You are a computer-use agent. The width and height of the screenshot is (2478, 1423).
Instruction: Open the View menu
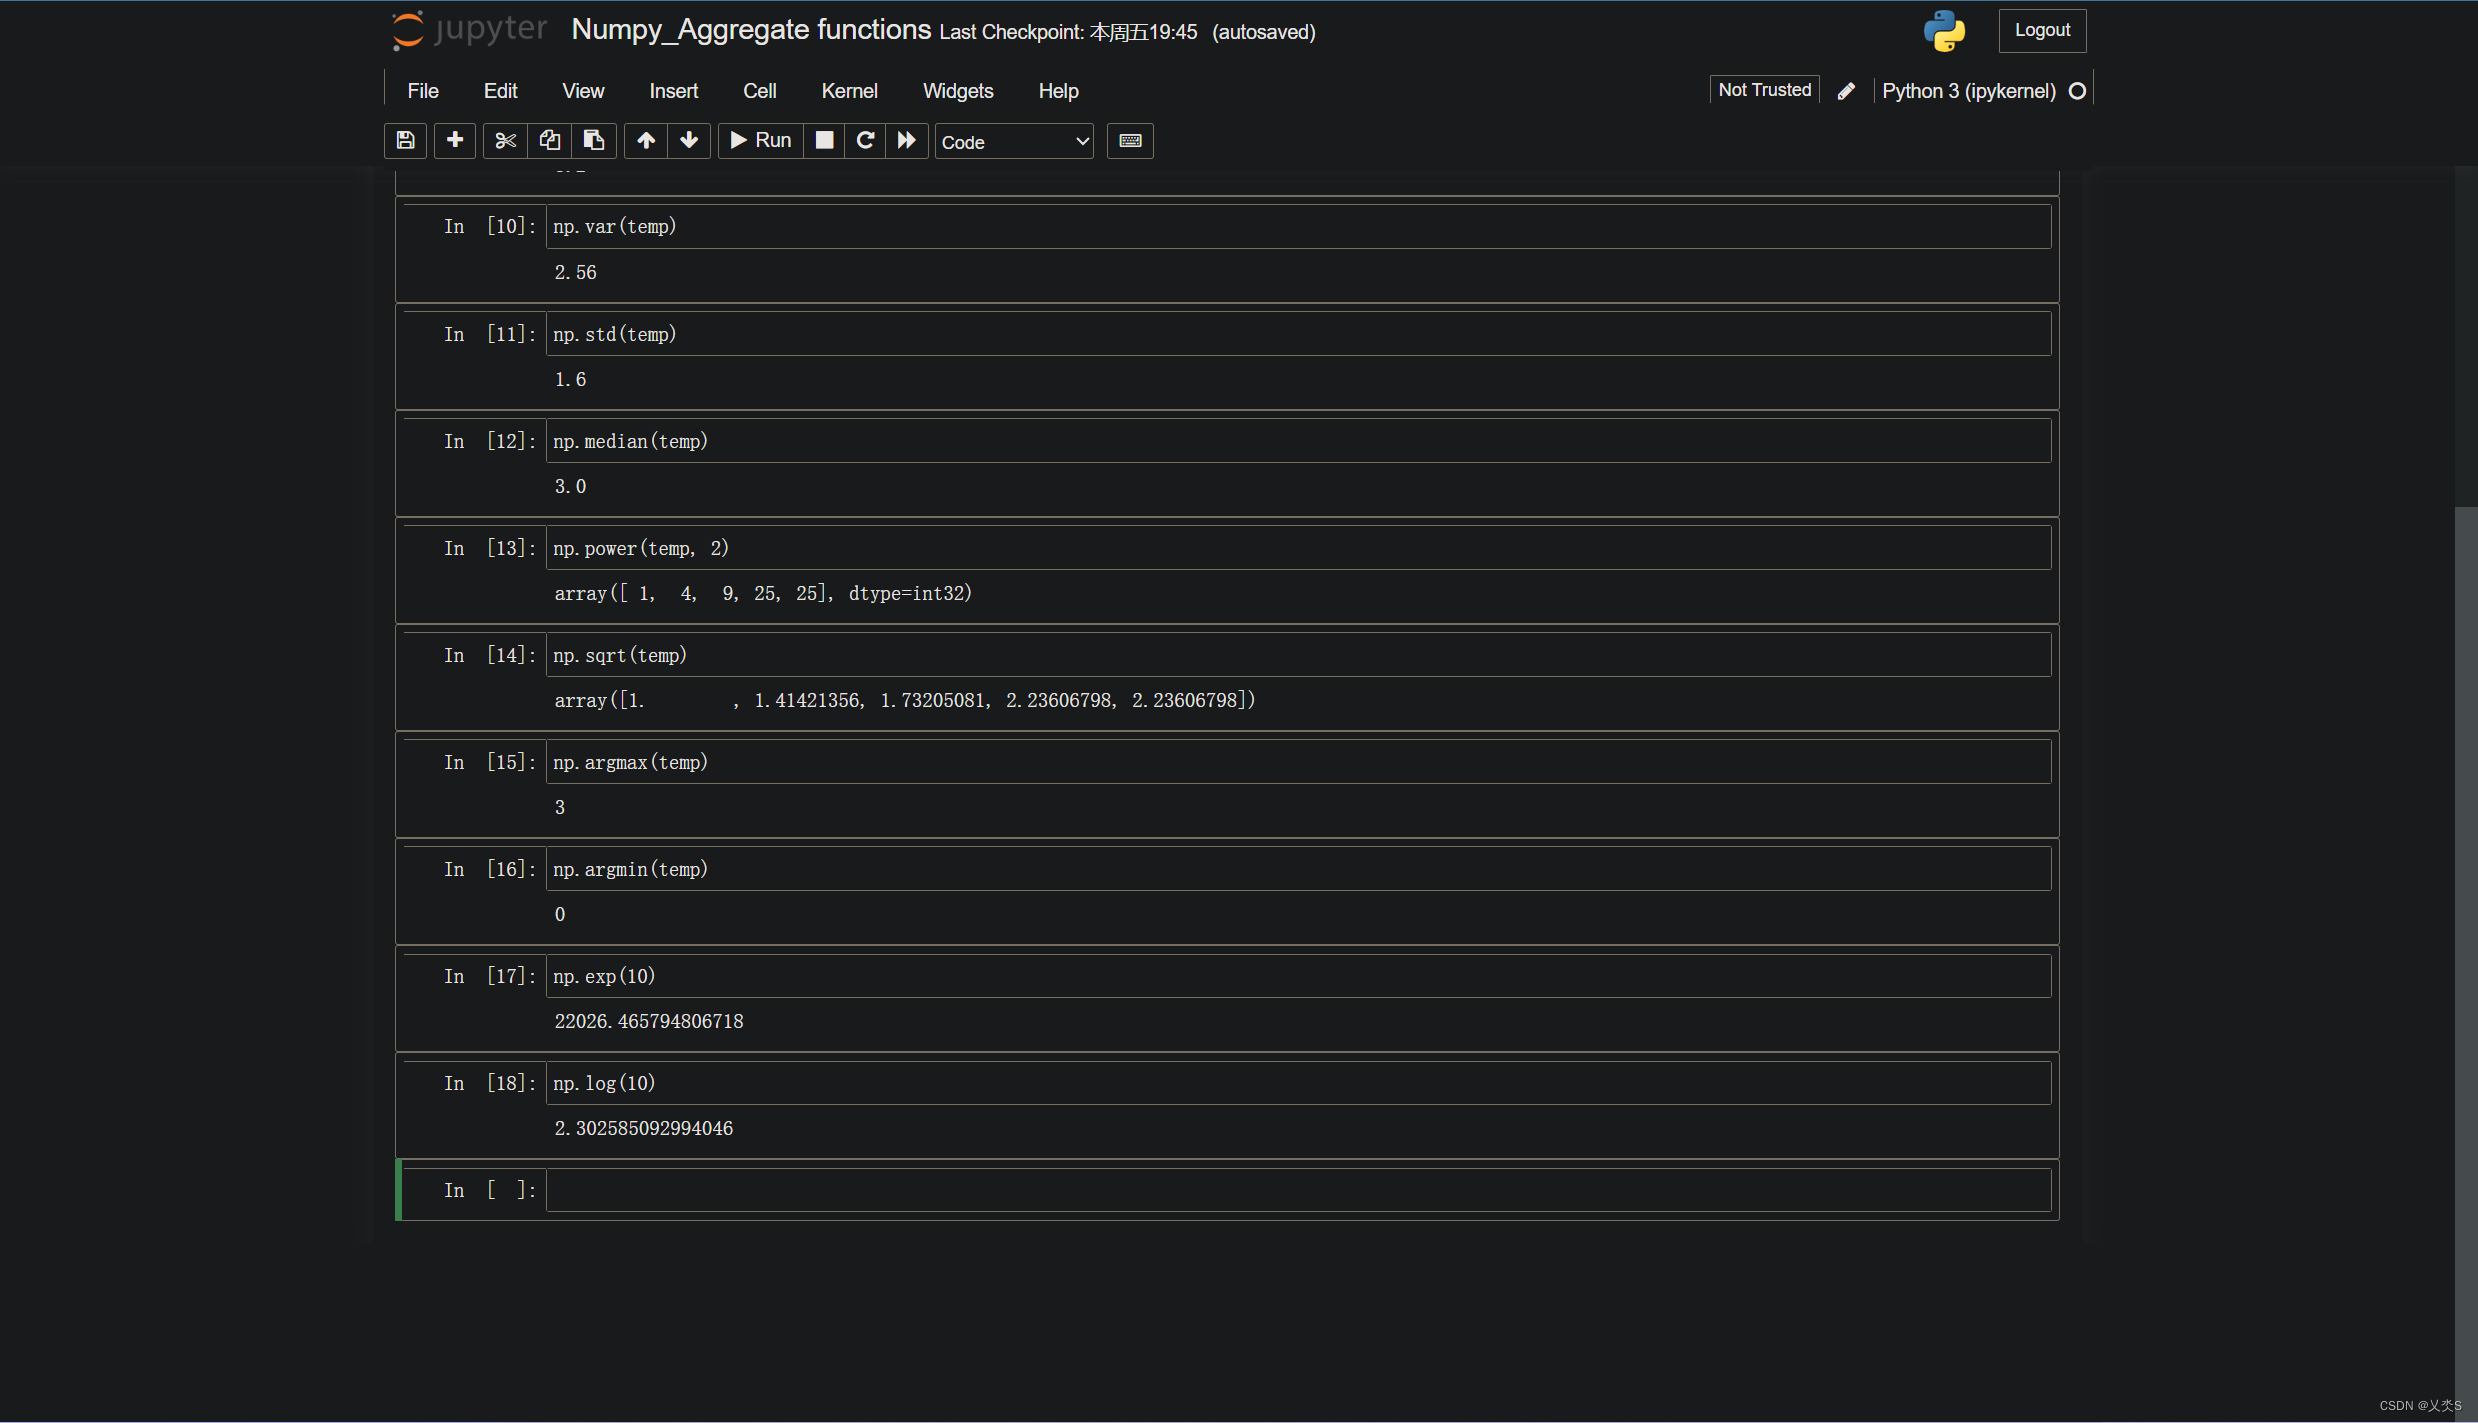[583, 91]
